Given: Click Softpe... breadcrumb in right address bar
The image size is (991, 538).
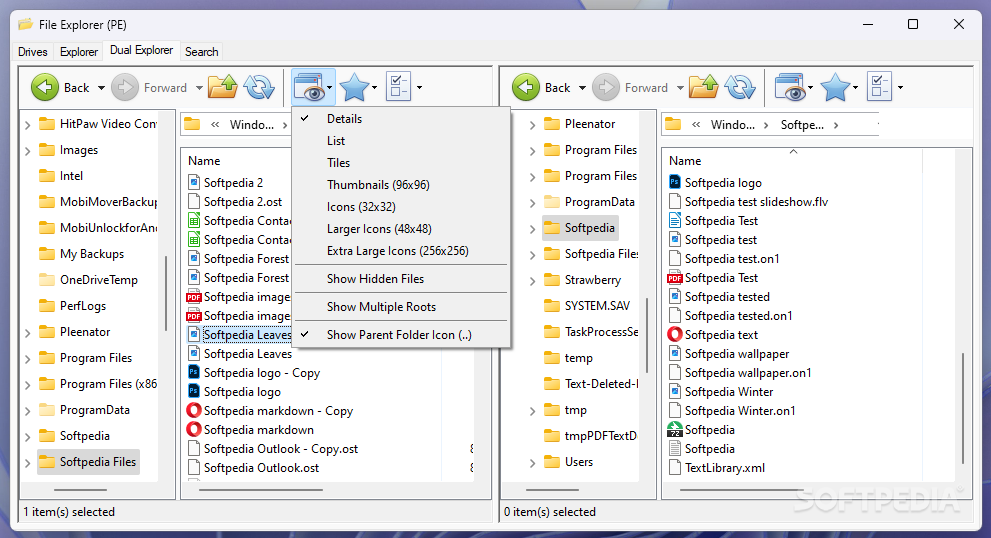Looking at the screenshot, I should (x=802, y=125).
